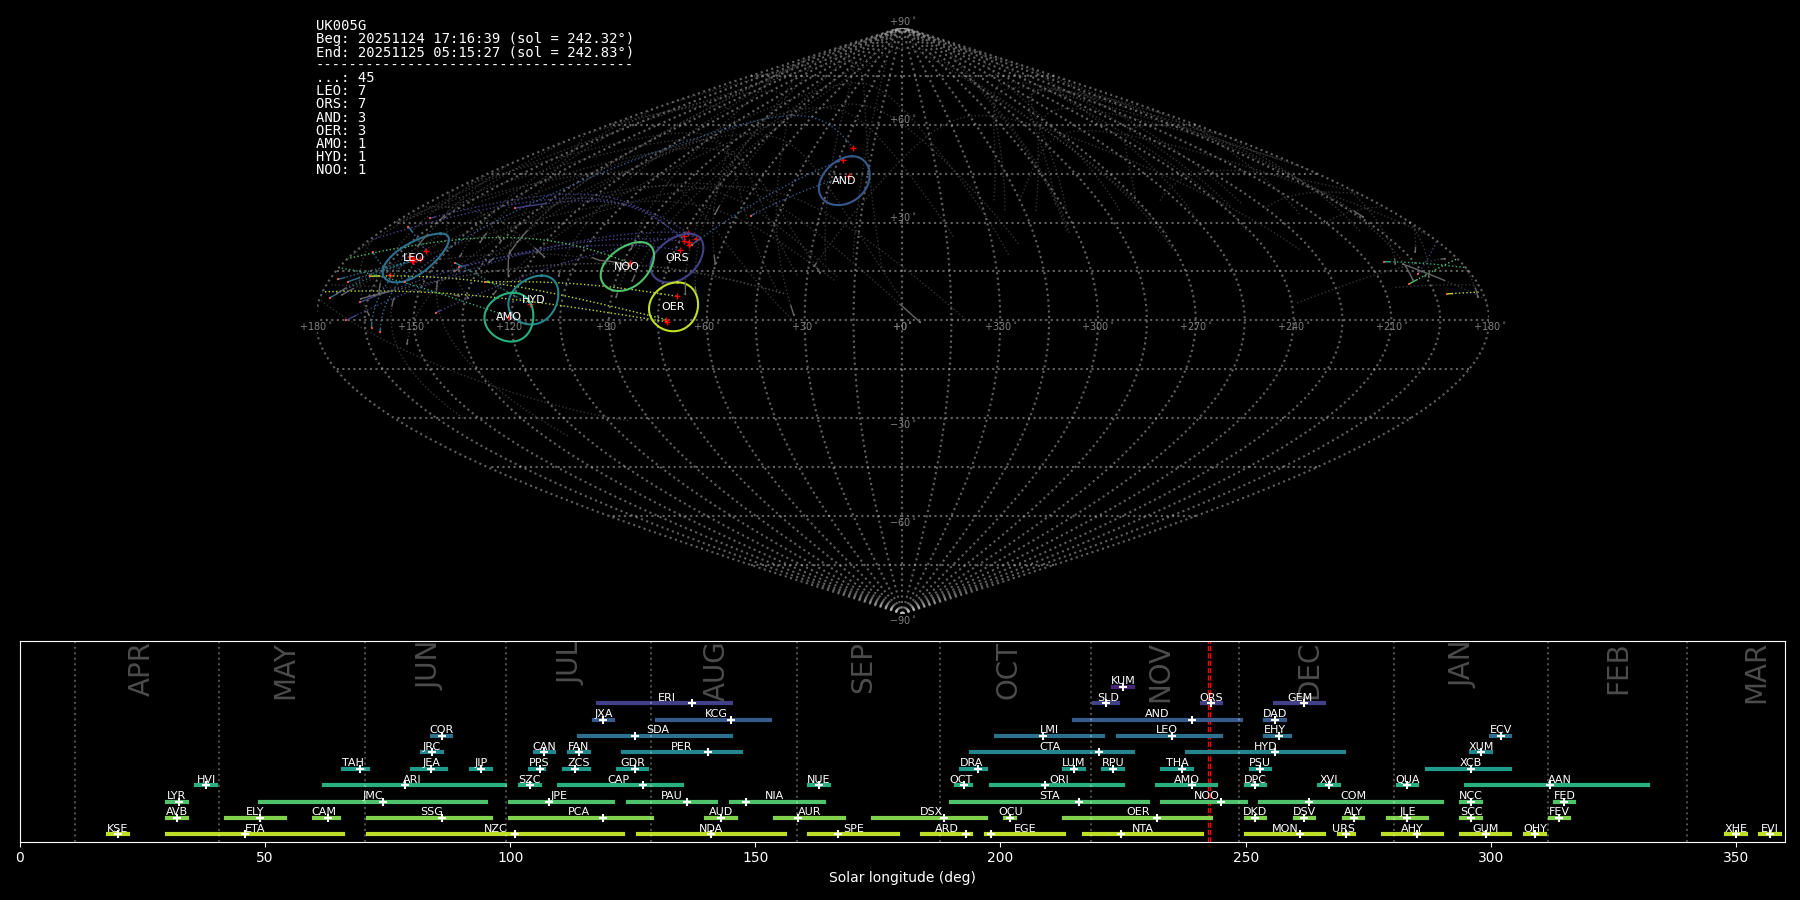The image size is (1800, 900).
Task: Click the UK005G station ID text
Action: tap(341, 26)
